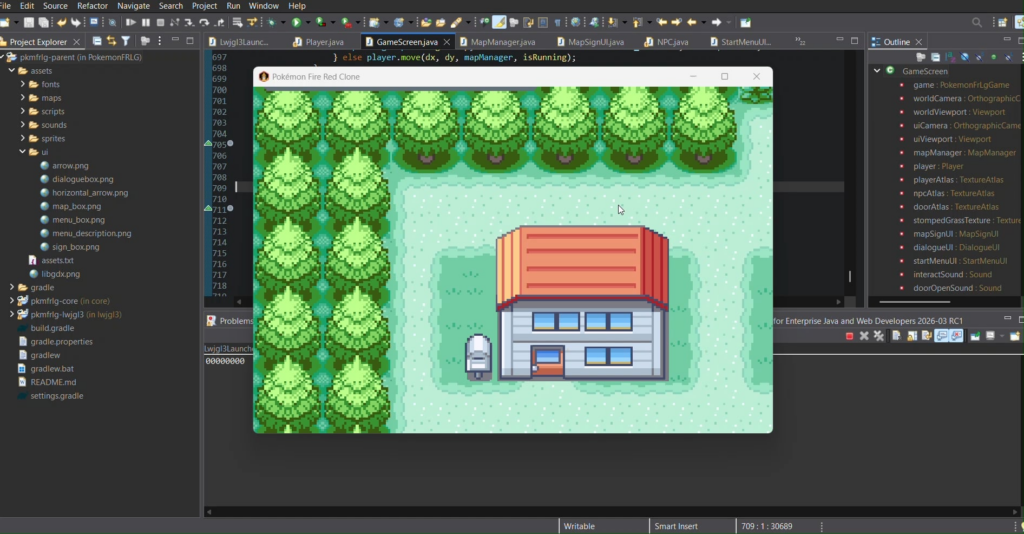The image size is (1024, 534).
Task: Collapse the ui folder
Action: tap(23, 152)
